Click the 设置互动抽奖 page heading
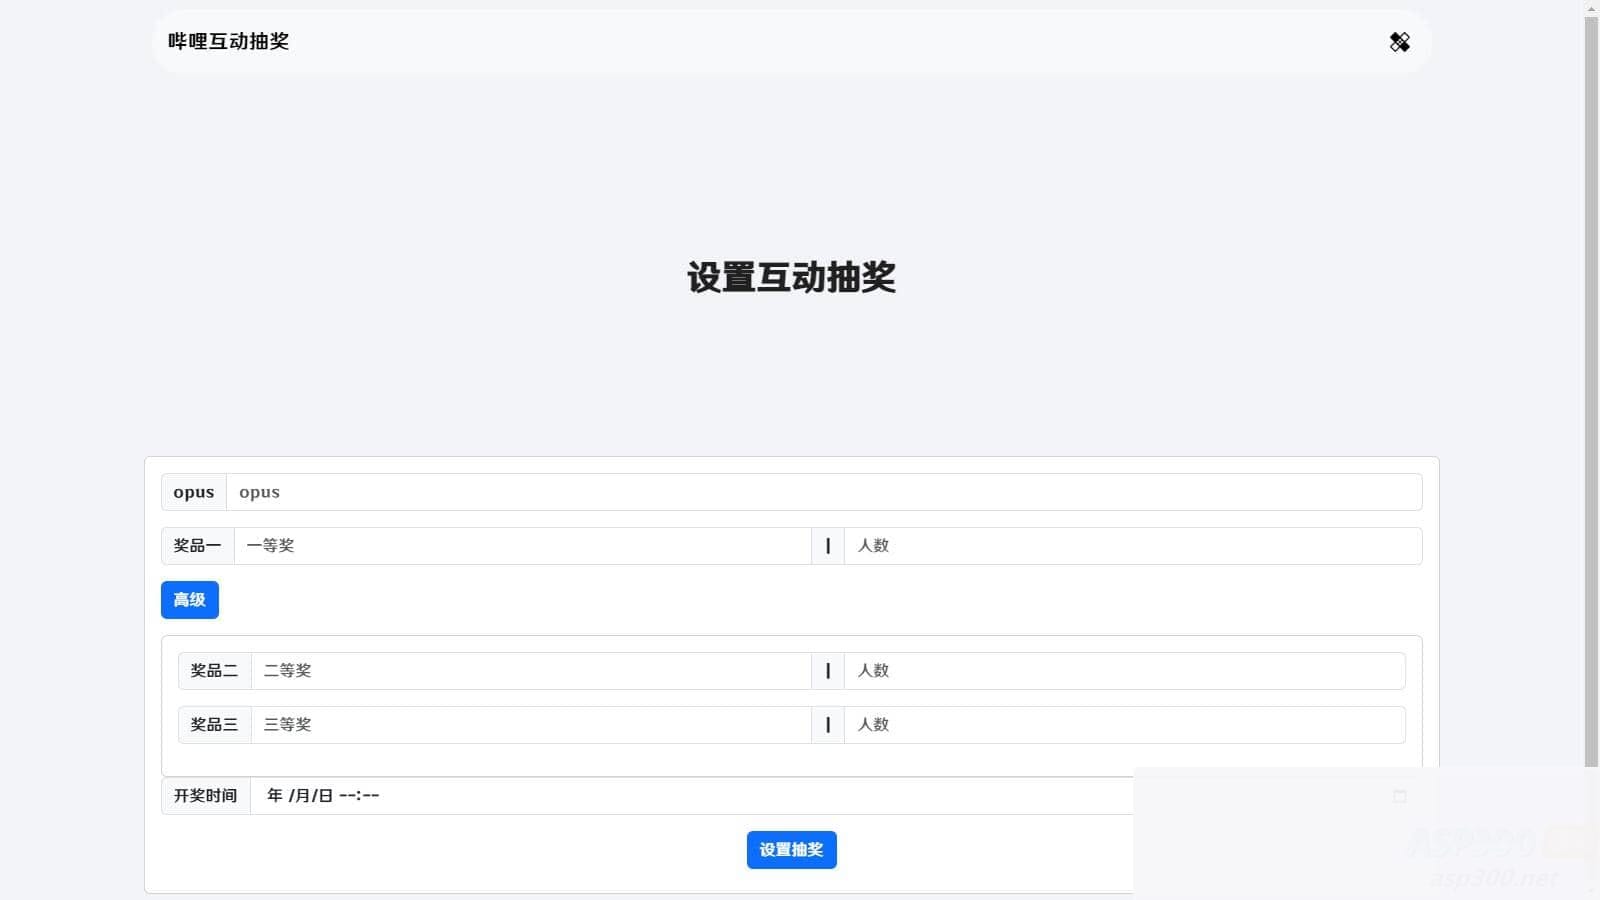 click(791, 279)
